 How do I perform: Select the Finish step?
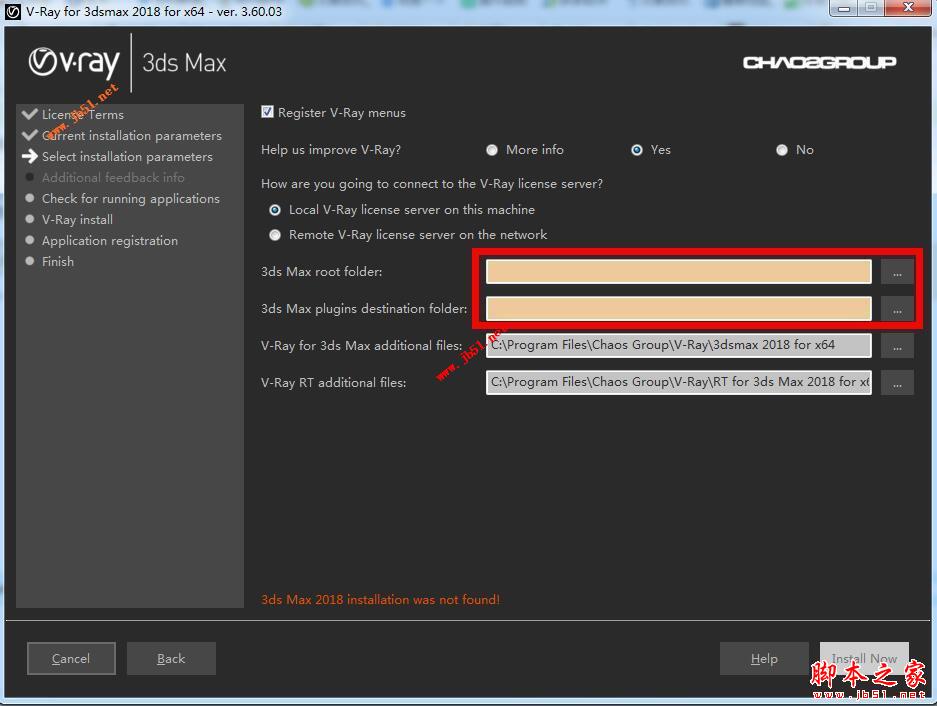point(58,261)
